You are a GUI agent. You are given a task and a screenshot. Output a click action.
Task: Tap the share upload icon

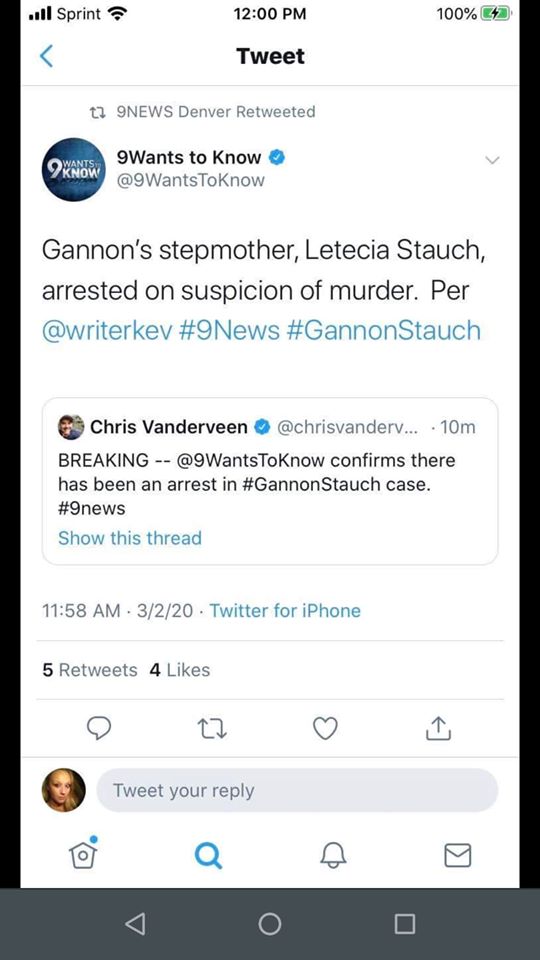pos(438,728)
